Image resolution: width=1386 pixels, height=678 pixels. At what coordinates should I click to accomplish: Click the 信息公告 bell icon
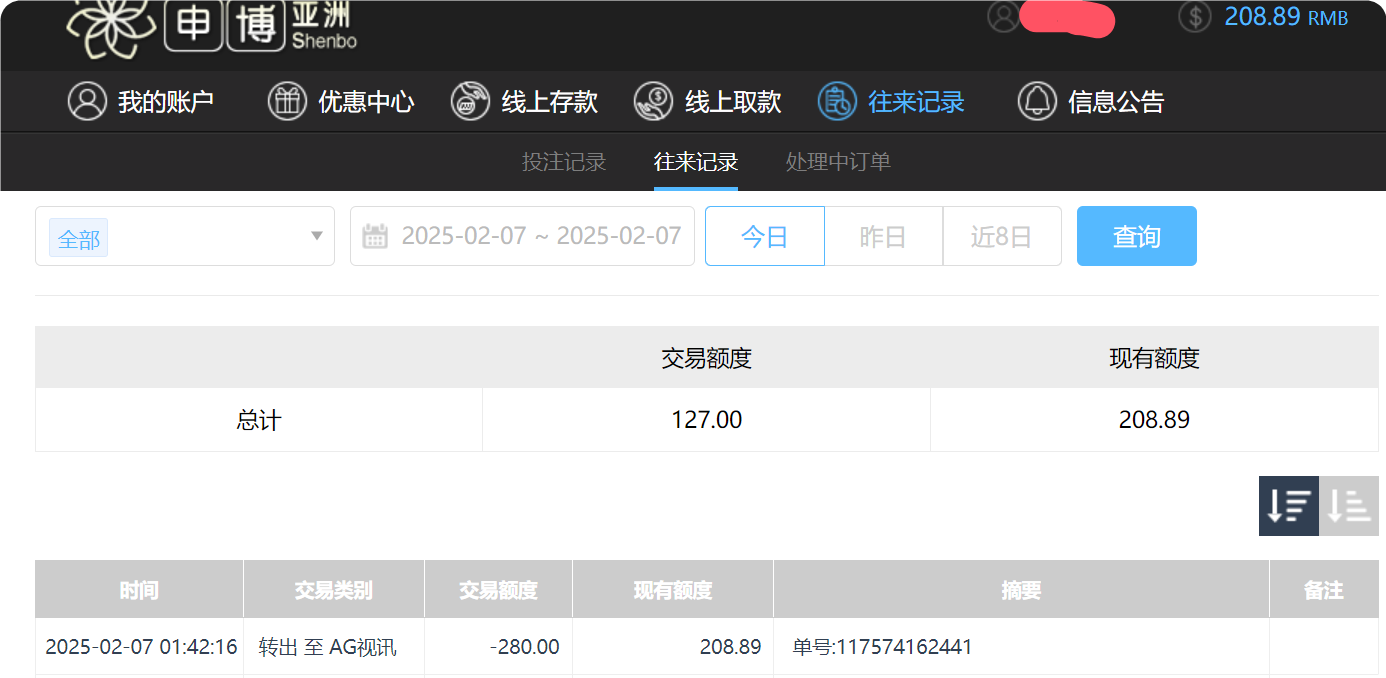1038,101
